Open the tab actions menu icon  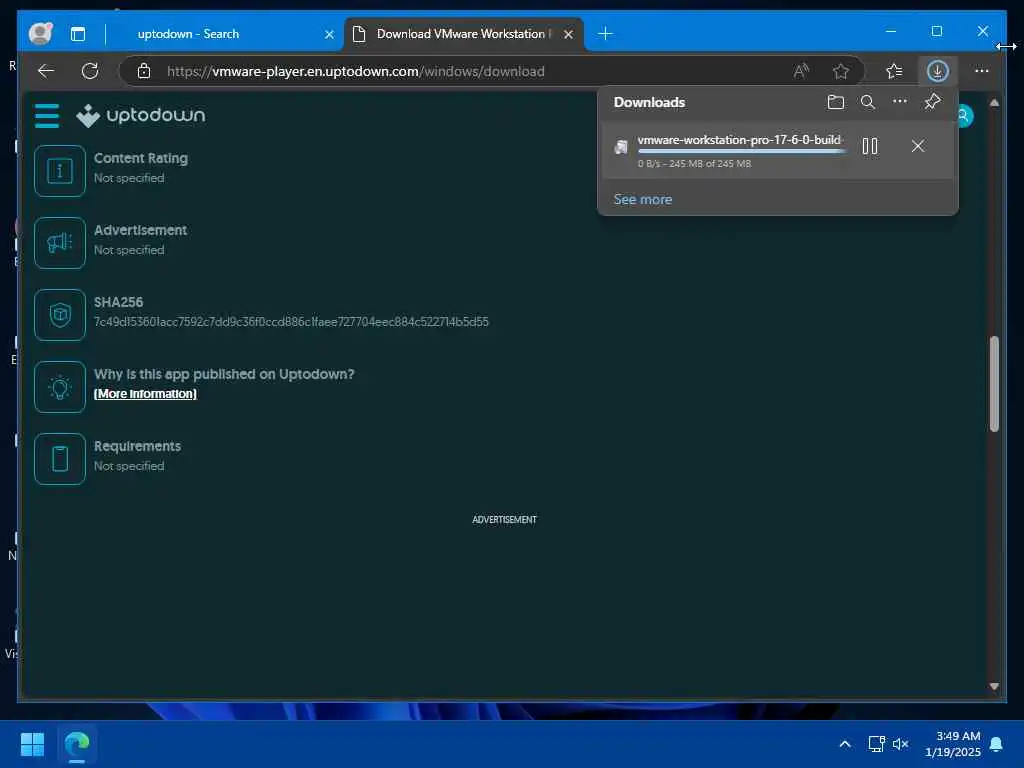[x=78, y=34]
